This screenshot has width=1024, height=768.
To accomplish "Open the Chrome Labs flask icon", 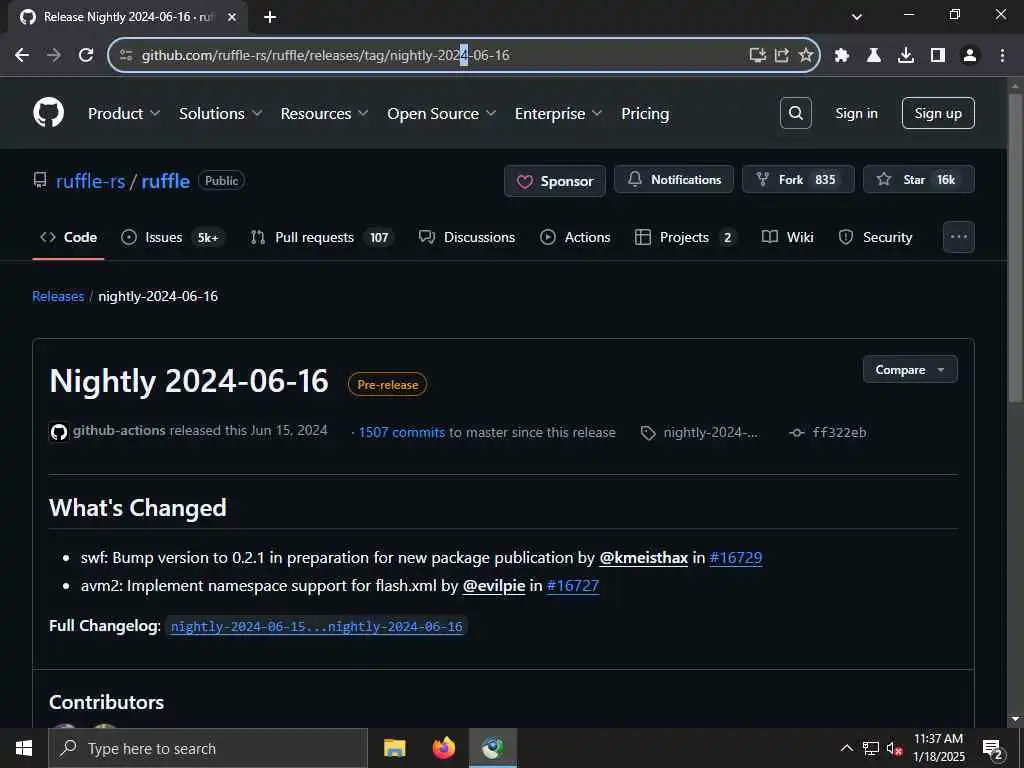I will [874, 55].
